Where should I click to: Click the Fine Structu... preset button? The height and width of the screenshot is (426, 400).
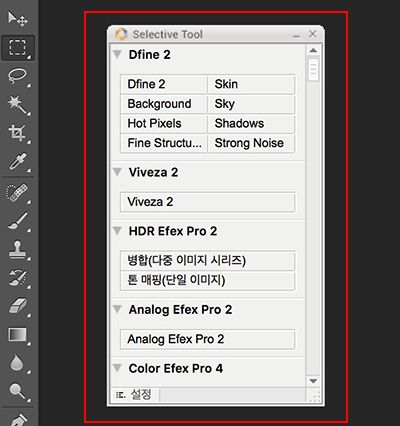pos(164,143)
